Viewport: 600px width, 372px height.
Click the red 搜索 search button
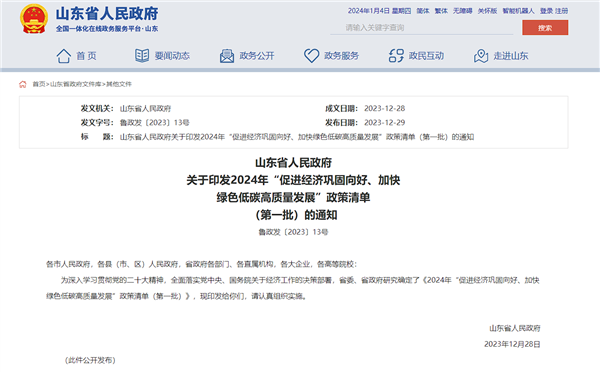(x=545, y=28)
